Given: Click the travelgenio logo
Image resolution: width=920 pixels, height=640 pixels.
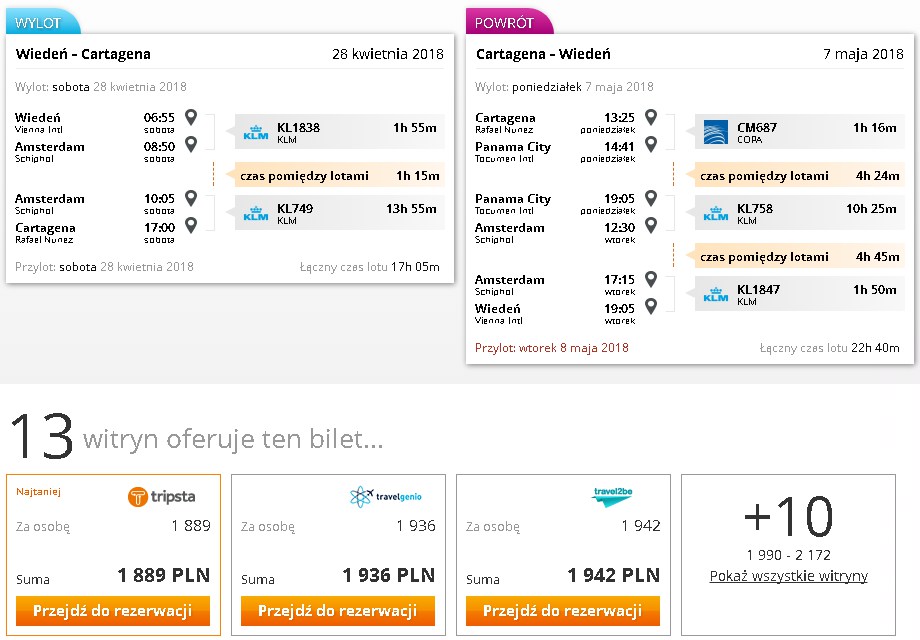Looking at the screenshot, I should [385, 496].
